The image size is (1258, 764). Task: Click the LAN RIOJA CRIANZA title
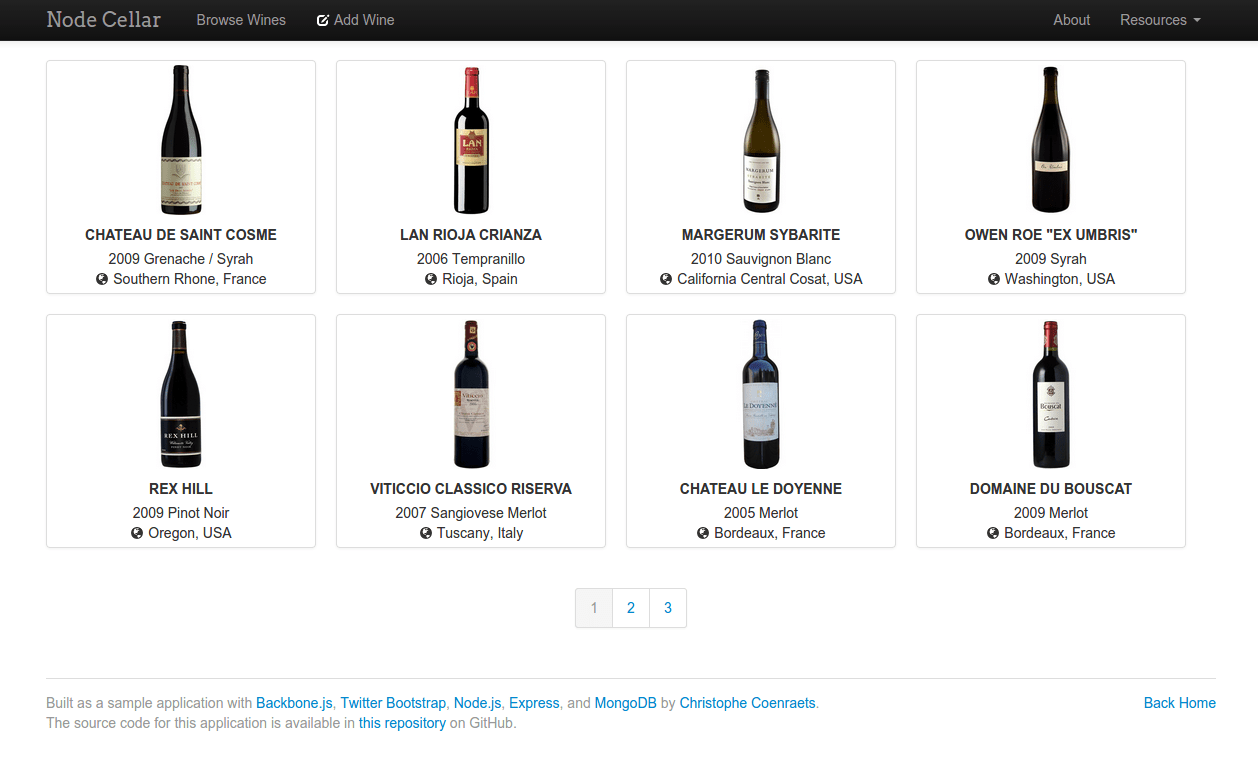pyautogui.click(x=471, y=235)
